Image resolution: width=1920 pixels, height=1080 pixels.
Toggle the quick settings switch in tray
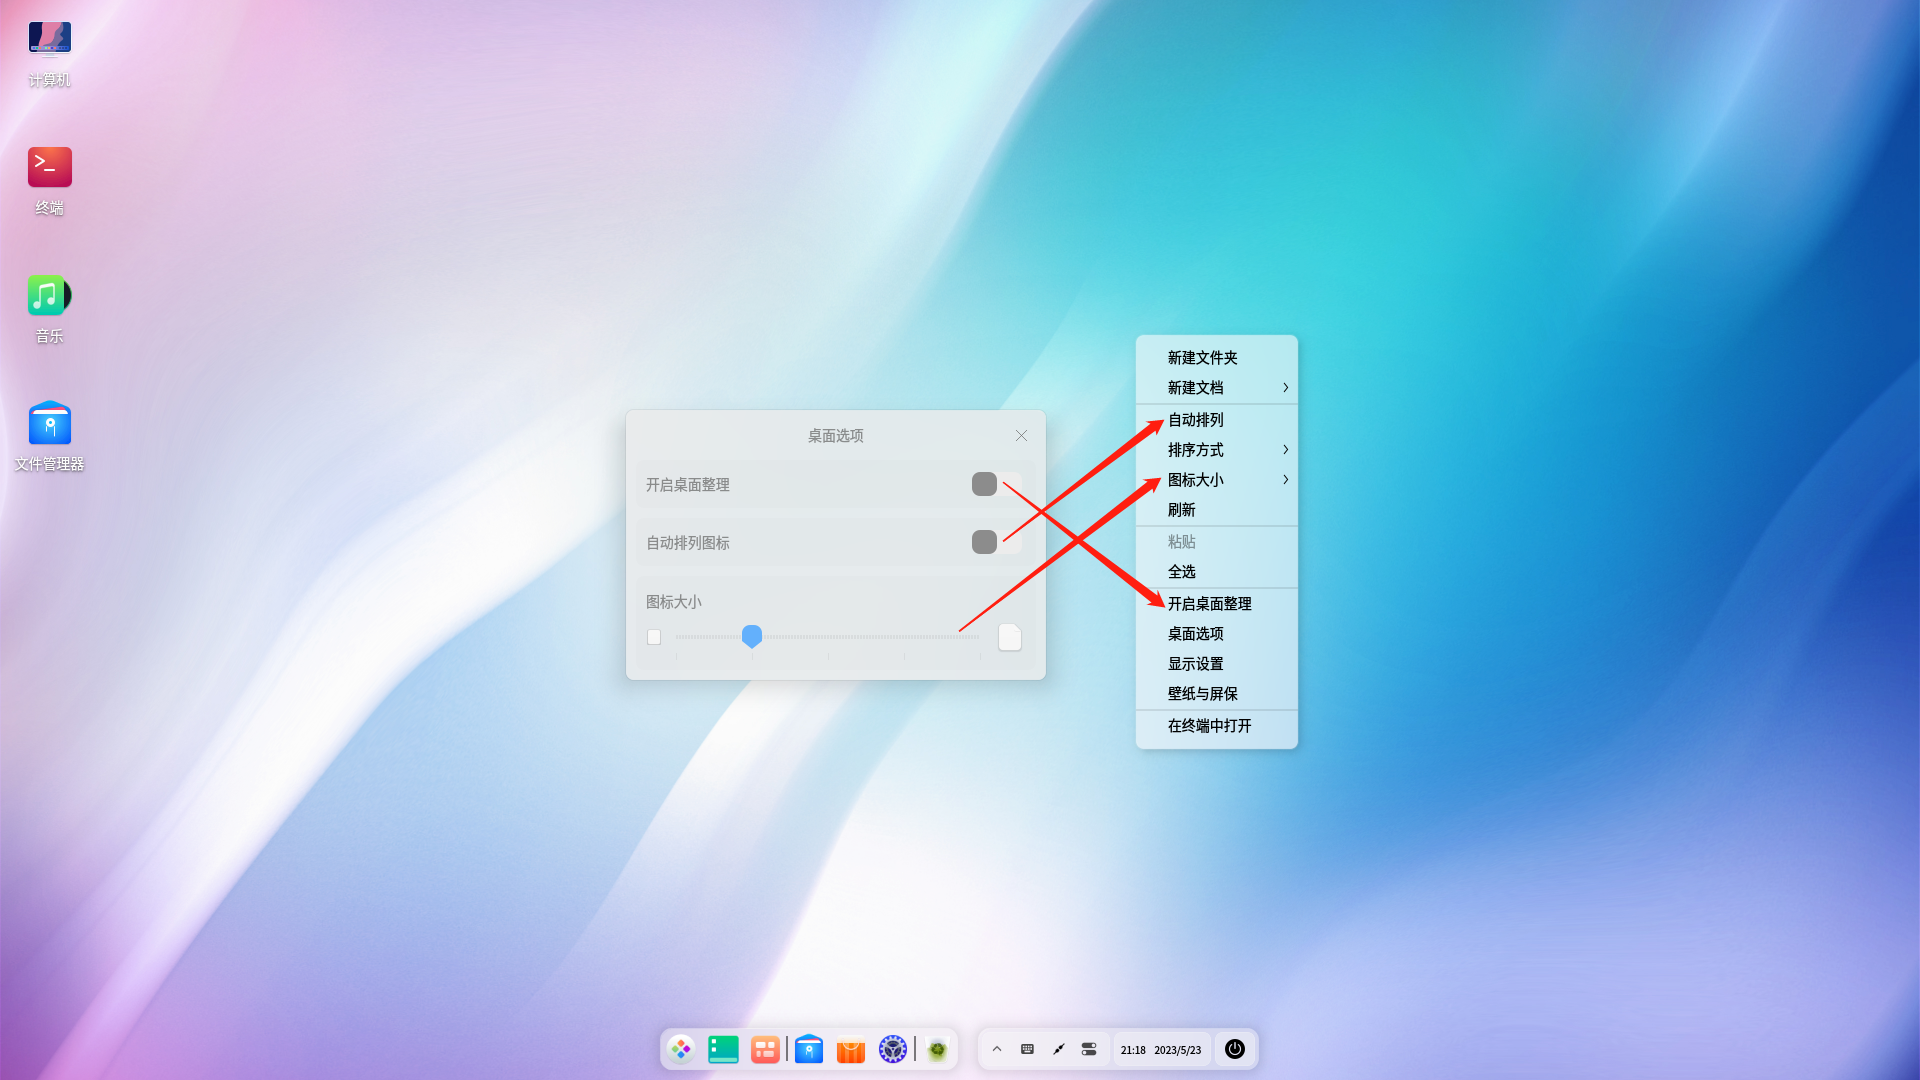point(1089,1049)
